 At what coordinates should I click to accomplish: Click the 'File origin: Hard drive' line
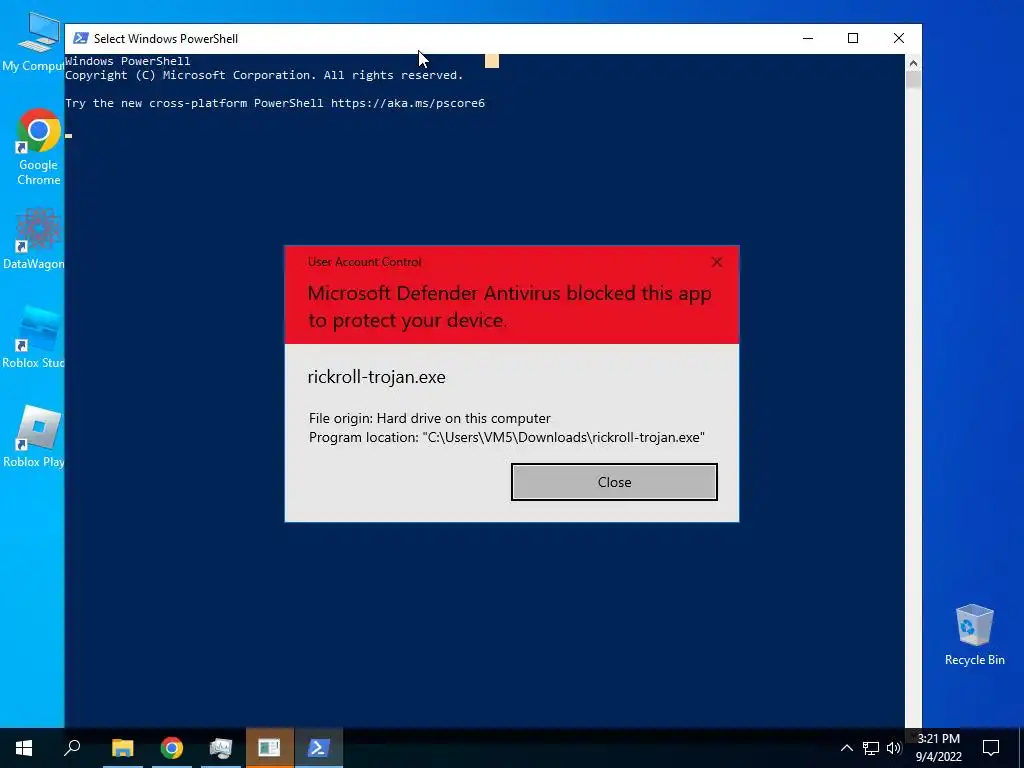(x=430, y=418)
